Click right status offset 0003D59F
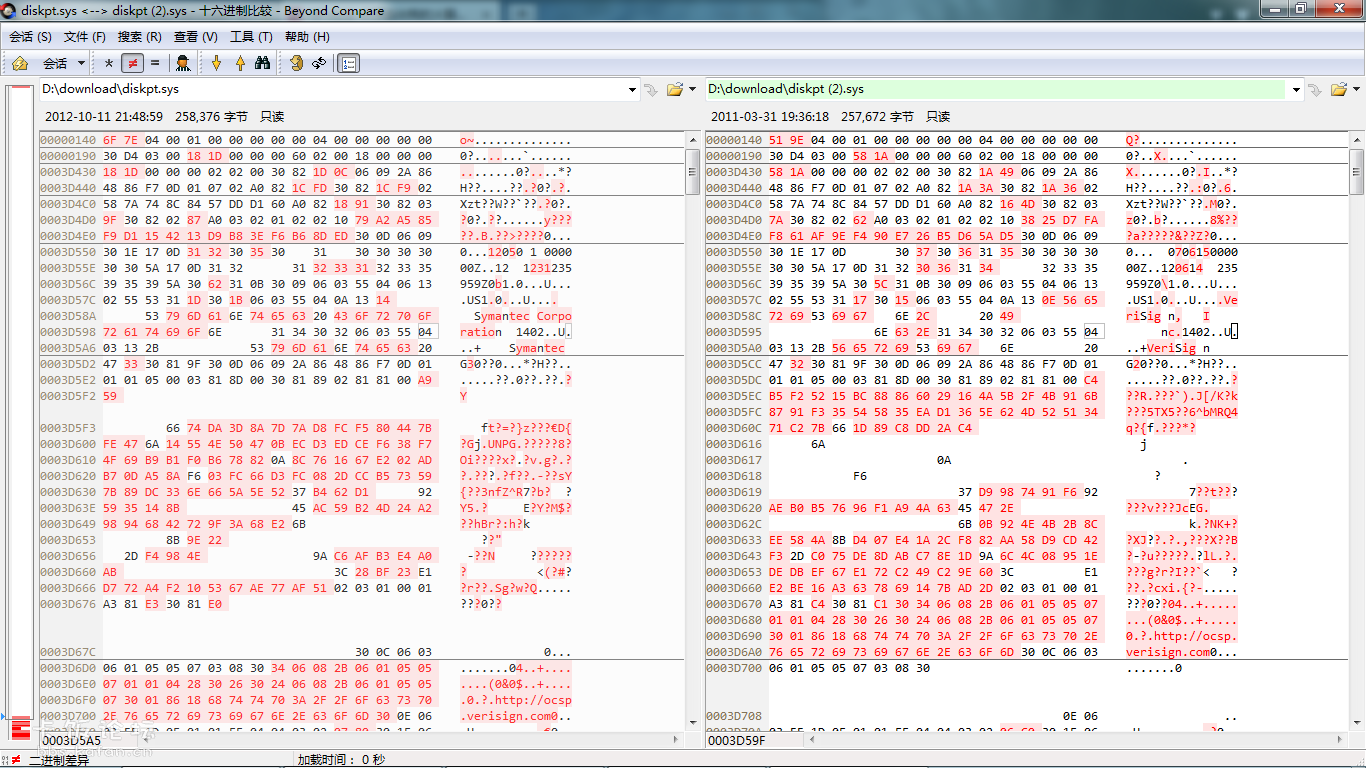 pos(737,741)
